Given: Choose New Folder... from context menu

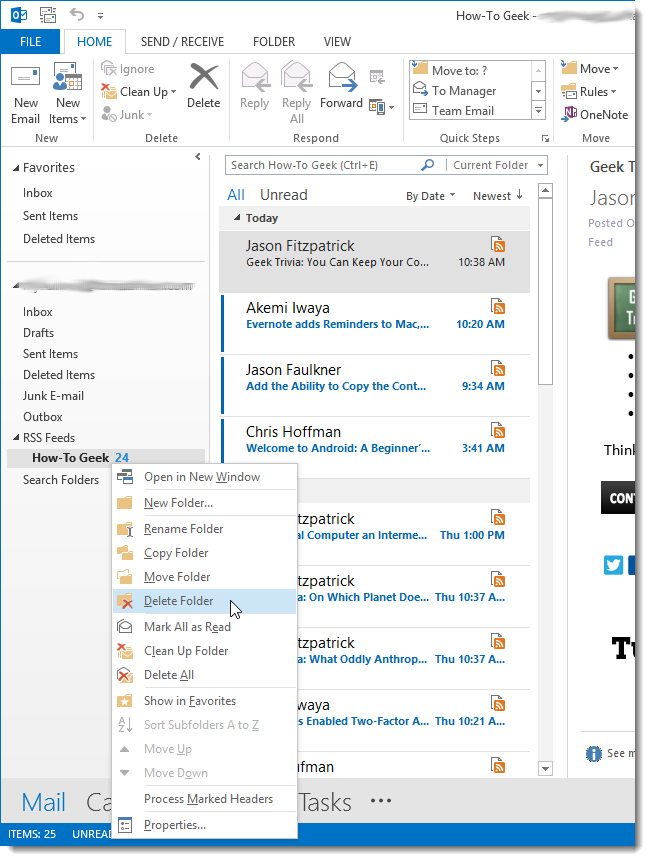Looking at the screenshot, I should (x=204, y=502).
